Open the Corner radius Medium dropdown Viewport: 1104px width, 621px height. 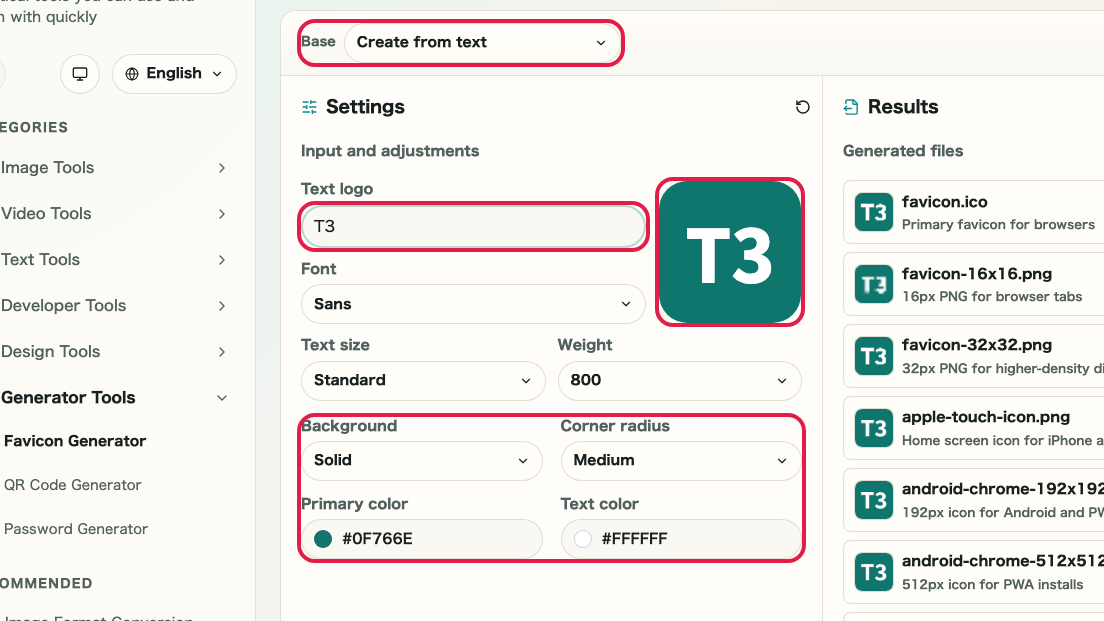click(x=681, y=460)
